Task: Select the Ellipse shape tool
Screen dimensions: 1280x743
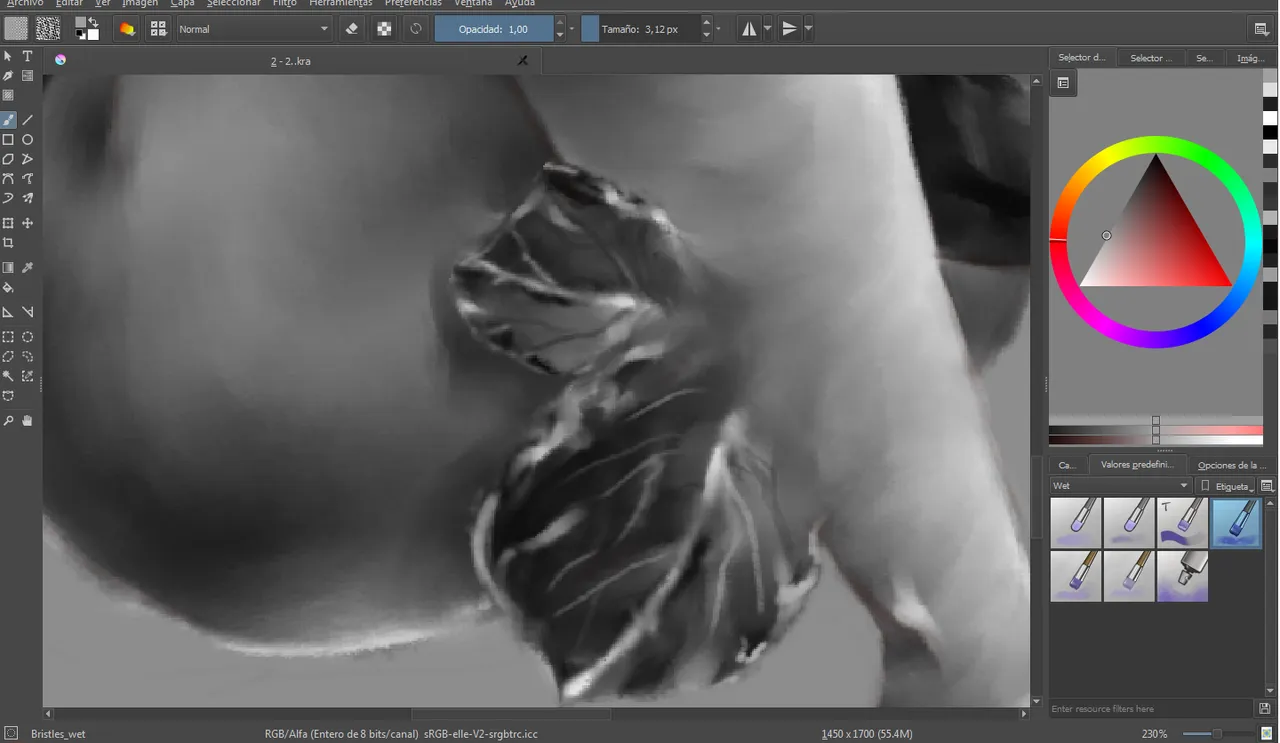Action: (x=28, y=140)
